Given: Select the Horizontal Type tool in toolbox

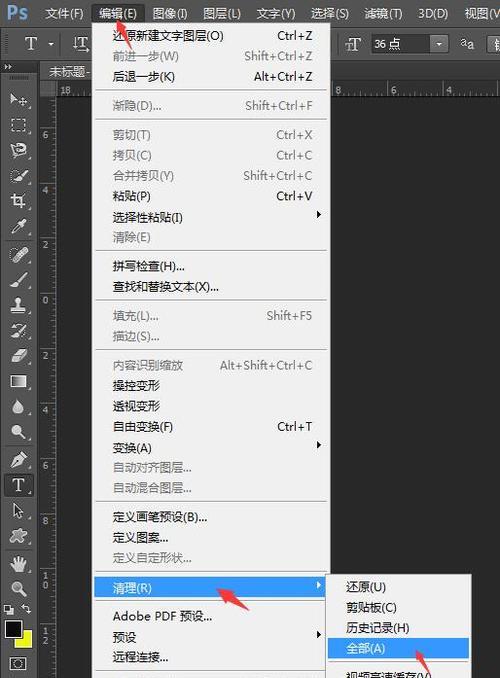Looking at the screenshot, I should pos(18,485).
